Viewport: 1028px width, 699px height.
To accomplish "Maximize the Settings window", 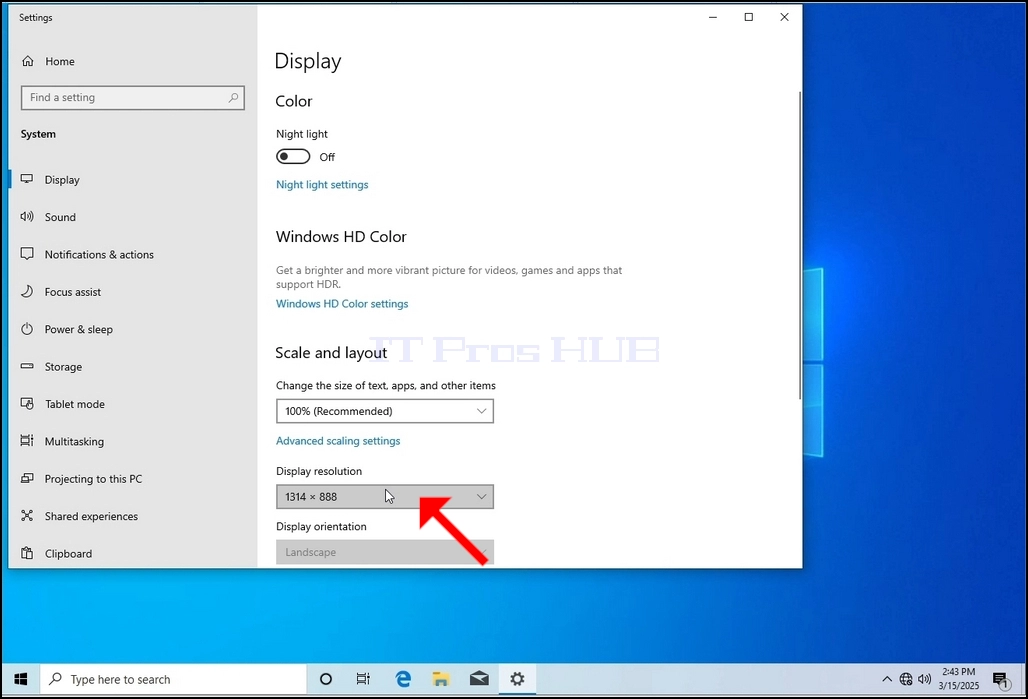I will pos(749,17).
